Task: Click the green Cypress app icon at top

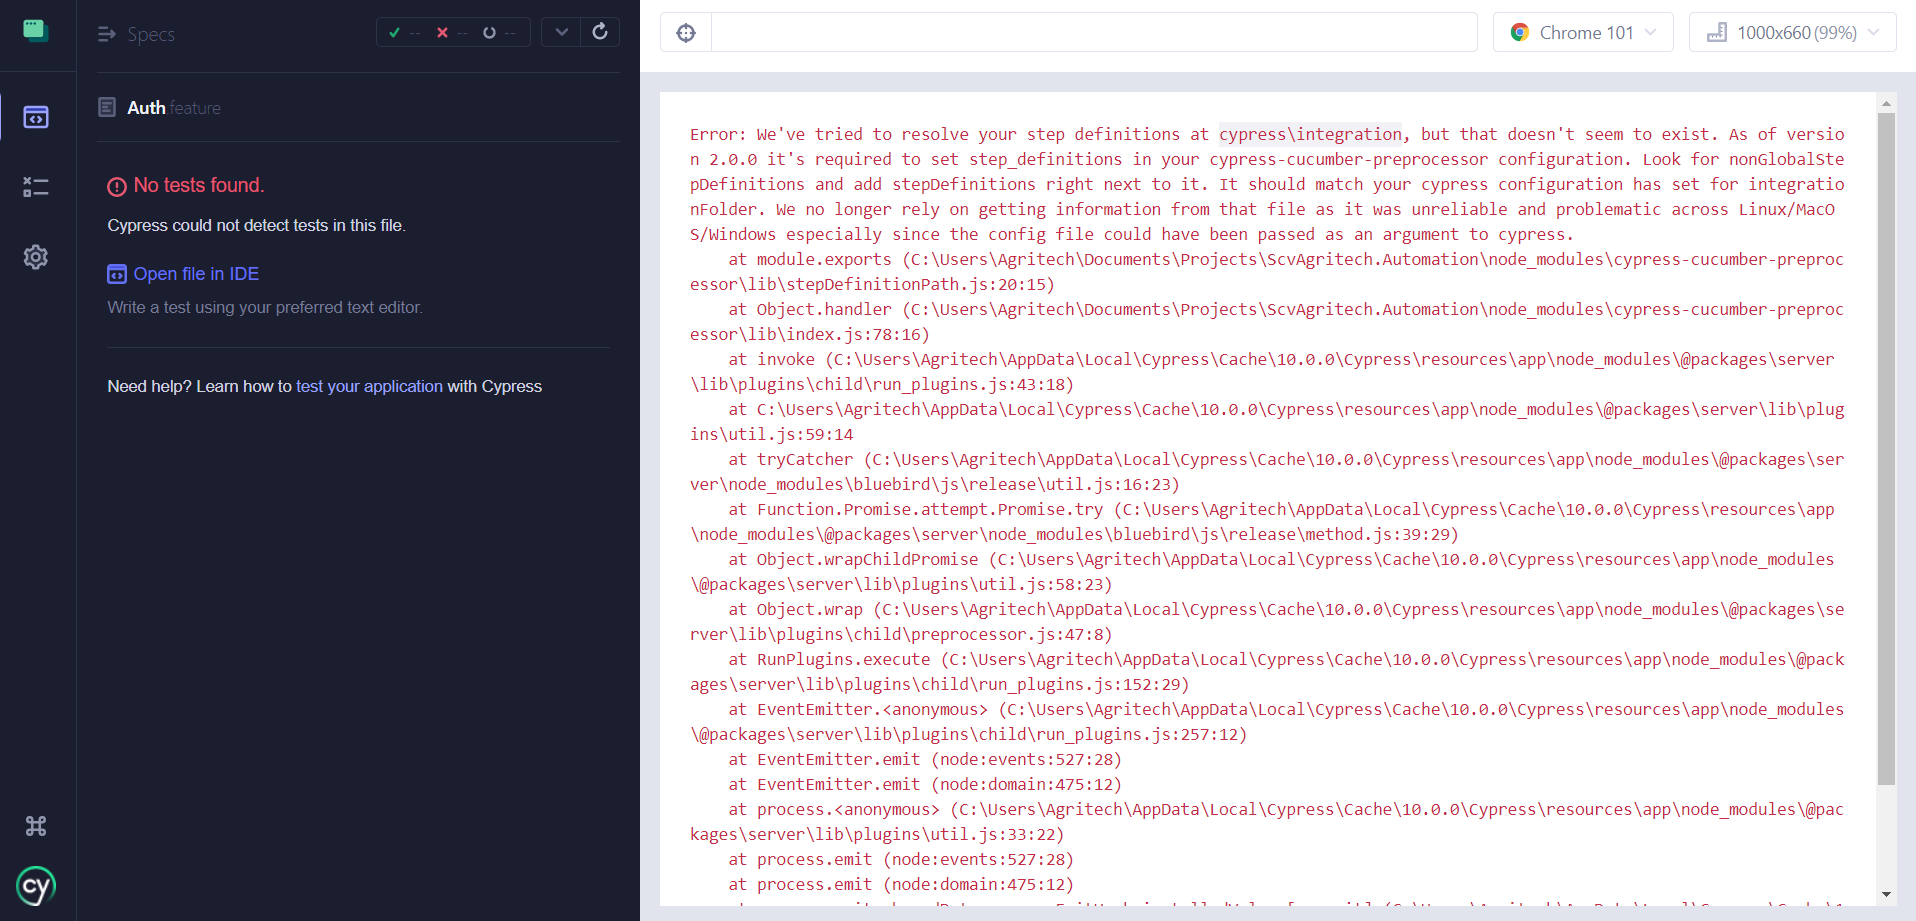Action: tap(36, 30)
